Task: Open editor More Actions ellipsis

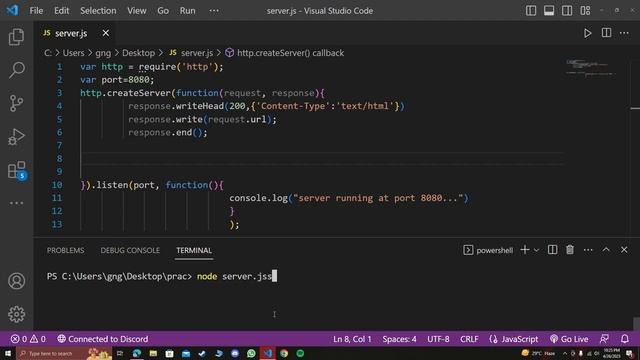Action: (624, 33)
